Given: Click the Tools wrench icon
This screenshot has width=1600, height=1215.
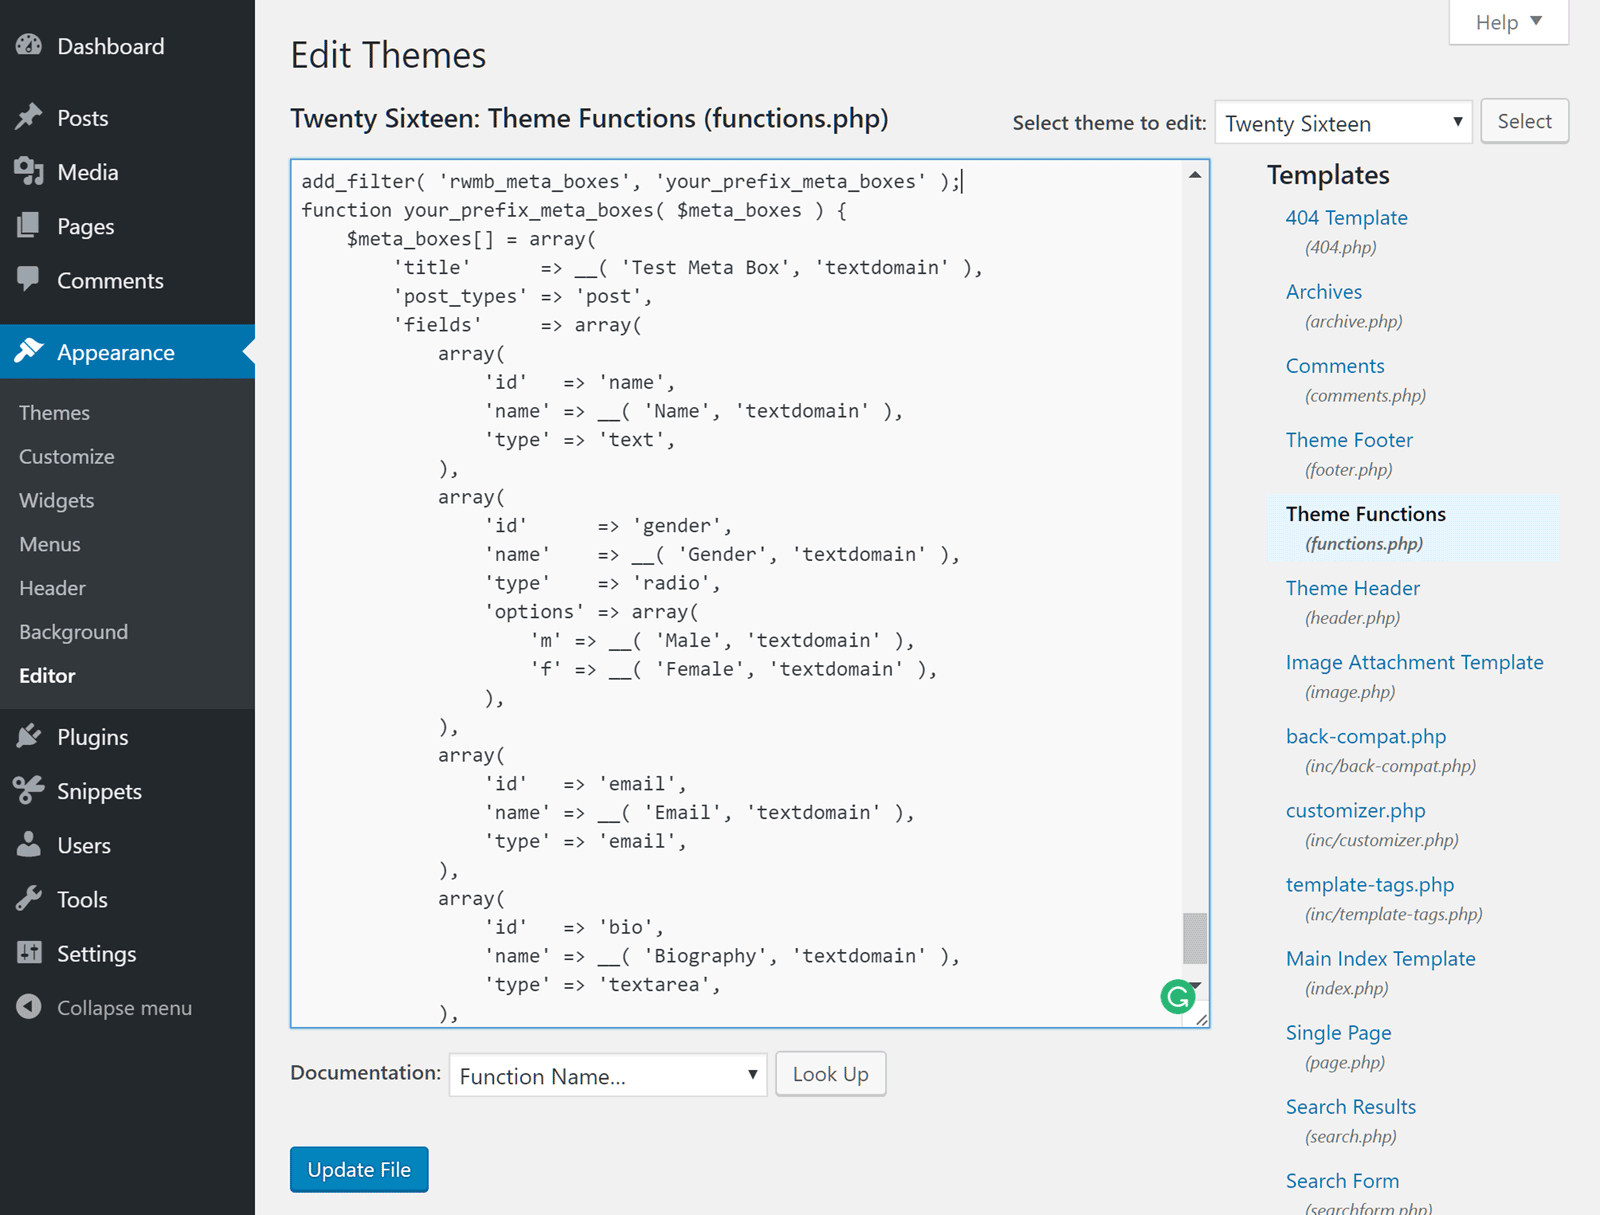Looking at the screenshot, I should 29,899.
